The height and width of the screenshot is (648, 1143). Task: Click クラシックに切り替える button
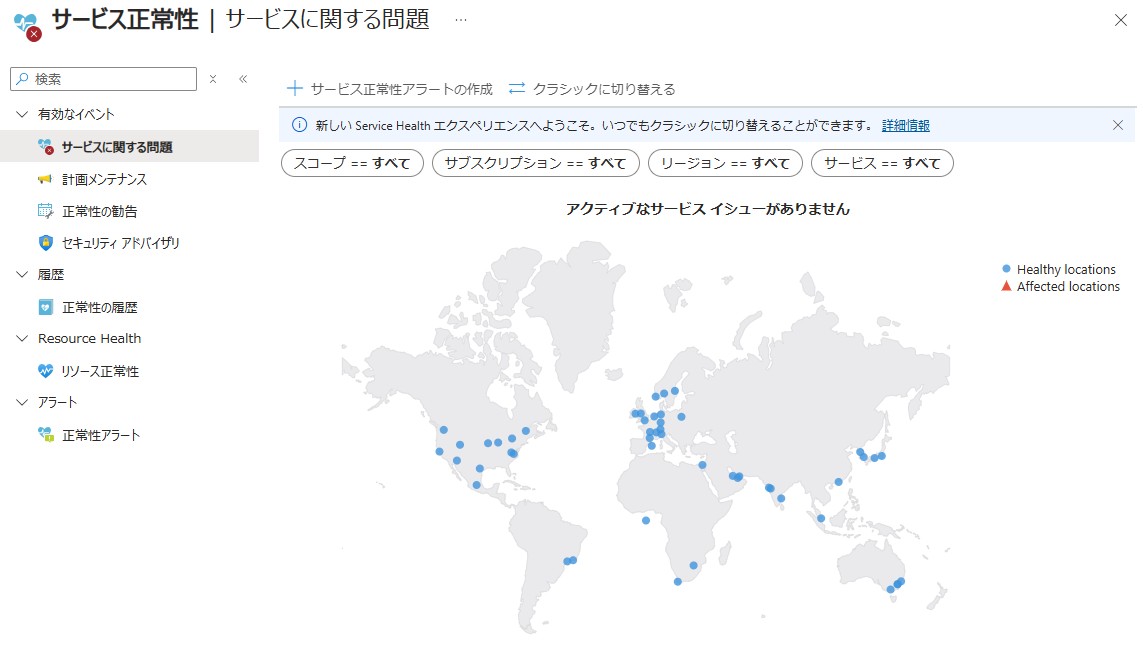pos(592,89)
